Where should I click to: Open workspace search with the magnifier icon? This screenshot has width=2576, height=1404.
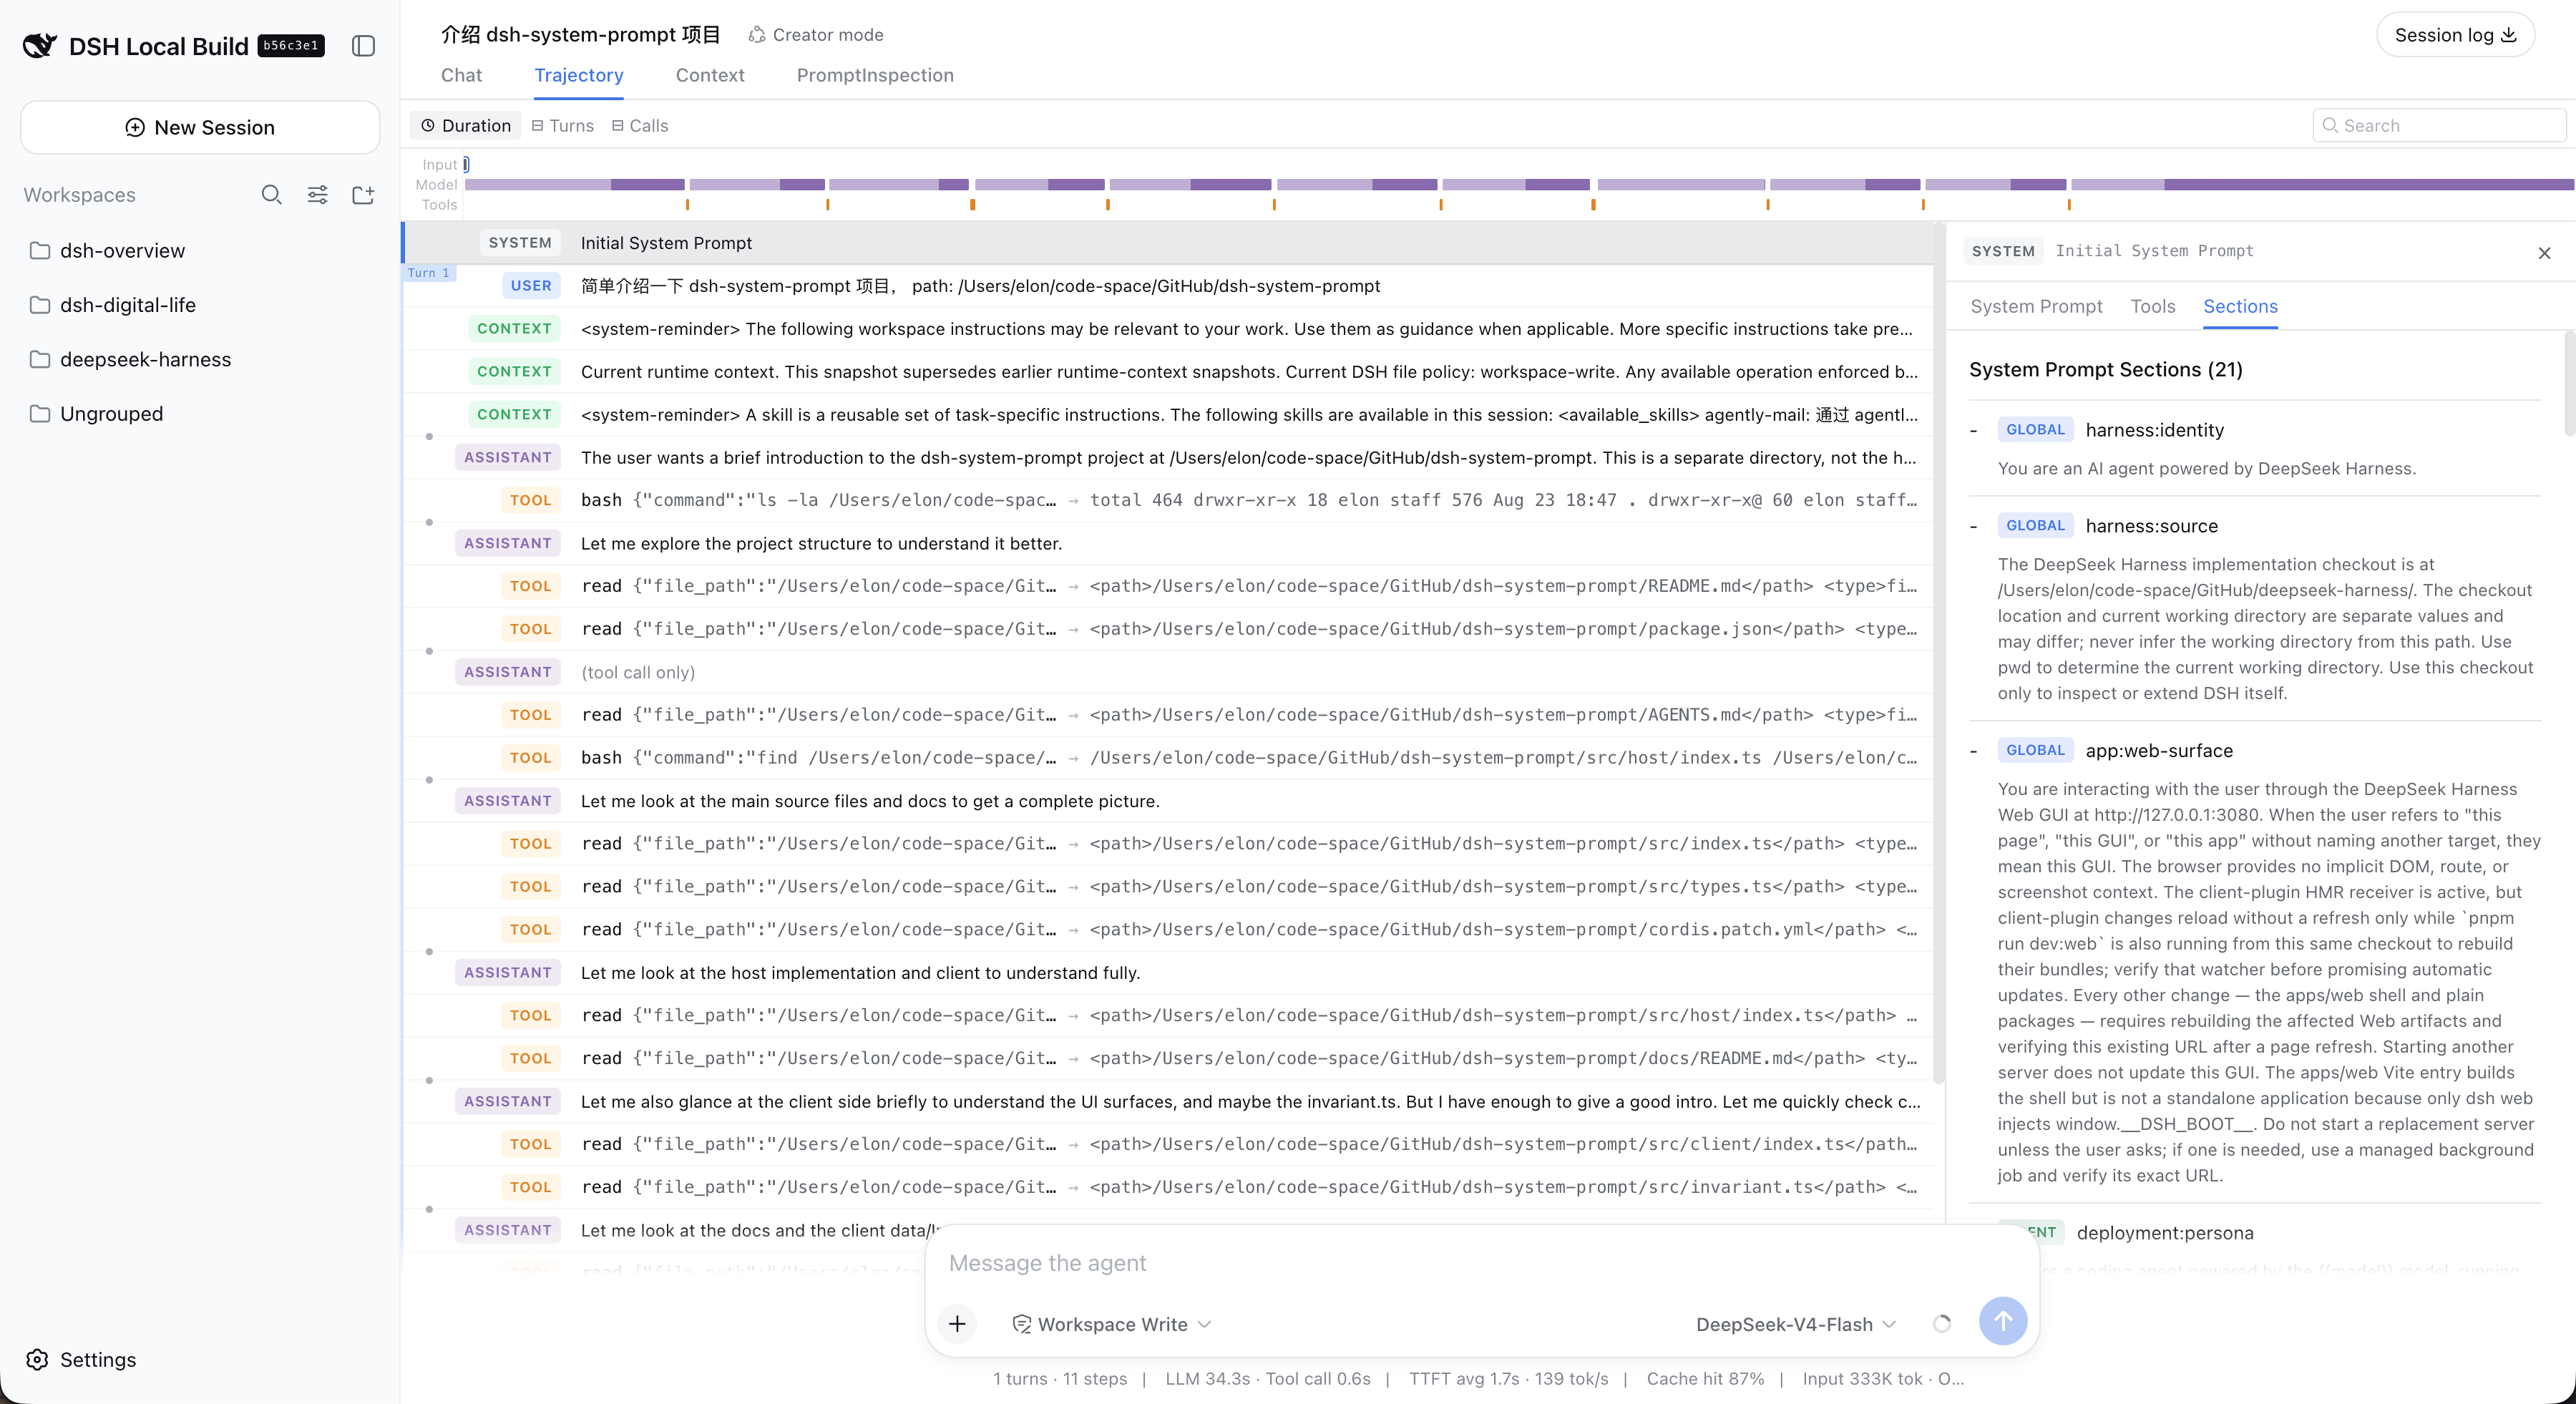click(x=271, y=195)
